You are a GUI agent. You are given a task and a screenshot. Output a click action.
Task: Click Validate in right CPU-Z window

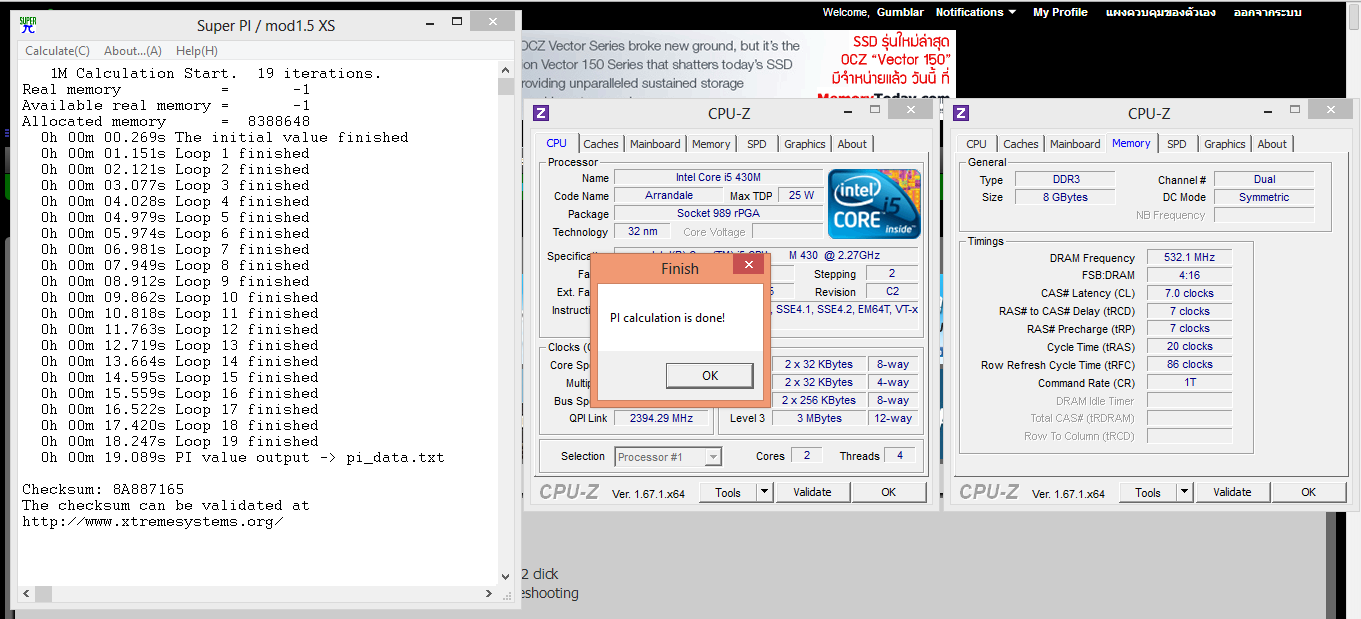coord(1232,492)
